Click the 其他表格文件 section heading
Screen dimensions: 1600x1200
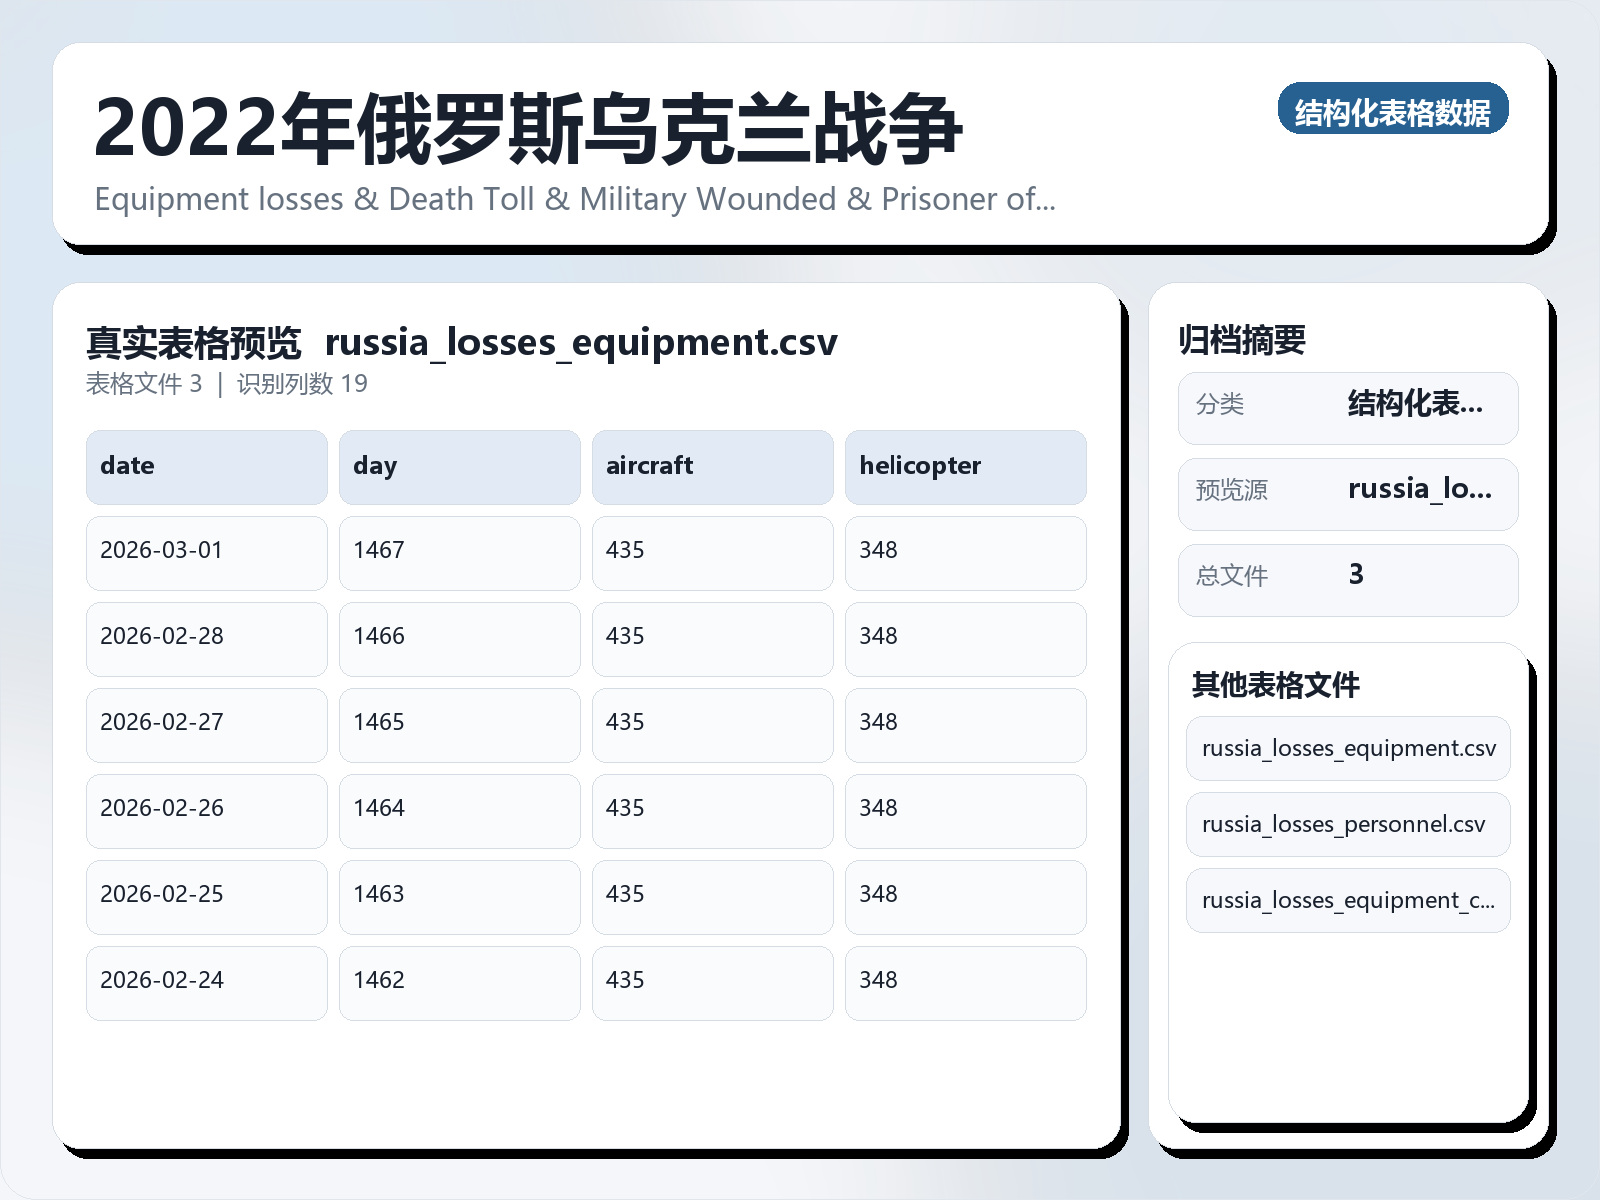1277,686
